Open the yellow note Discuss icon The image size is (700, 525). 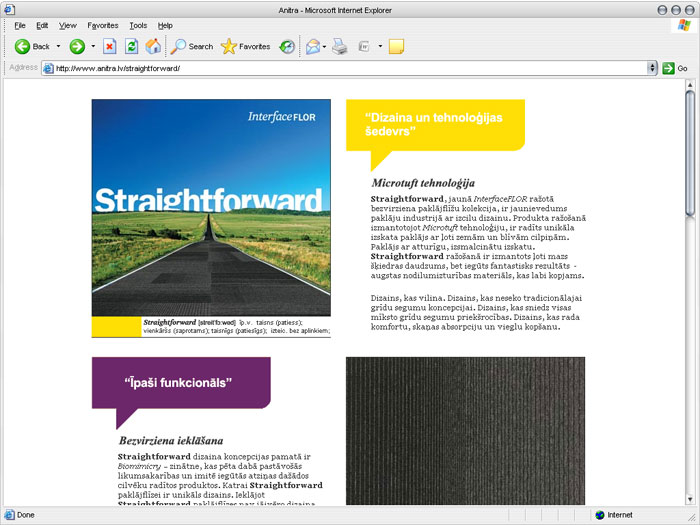[x=396, y=46]
